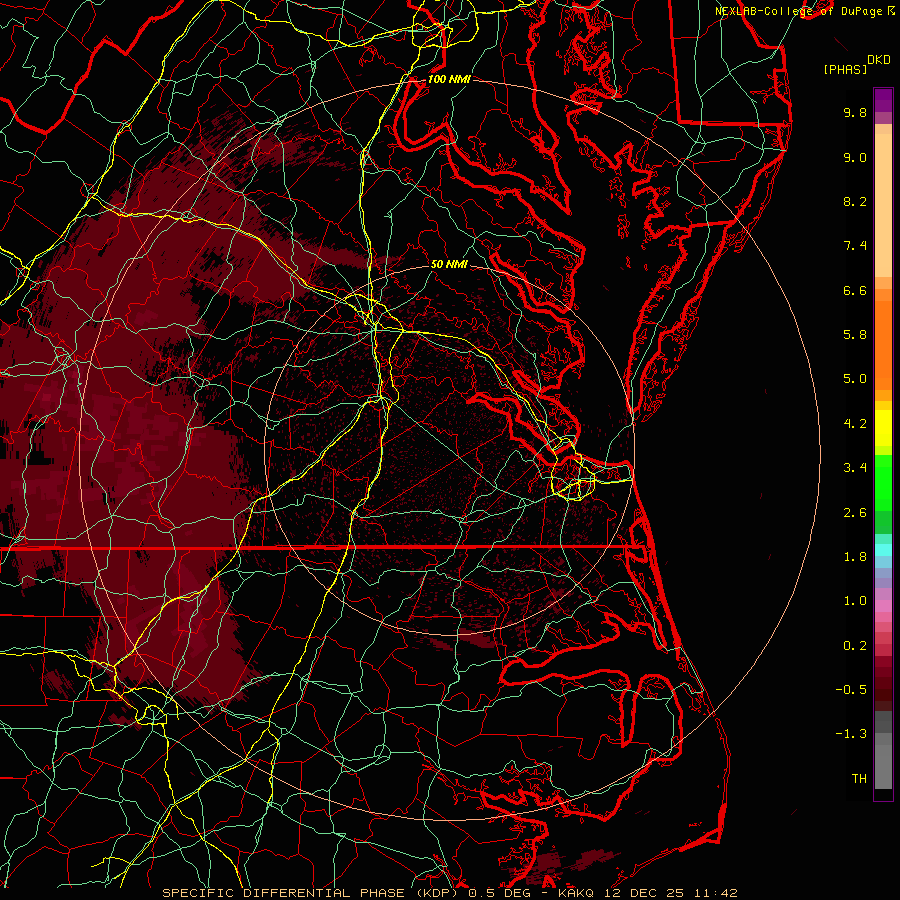Pick the pale peach swatch on color bar
Image resolution: width=900 pixels, height=900 pixels.
[x=883, y=205]
